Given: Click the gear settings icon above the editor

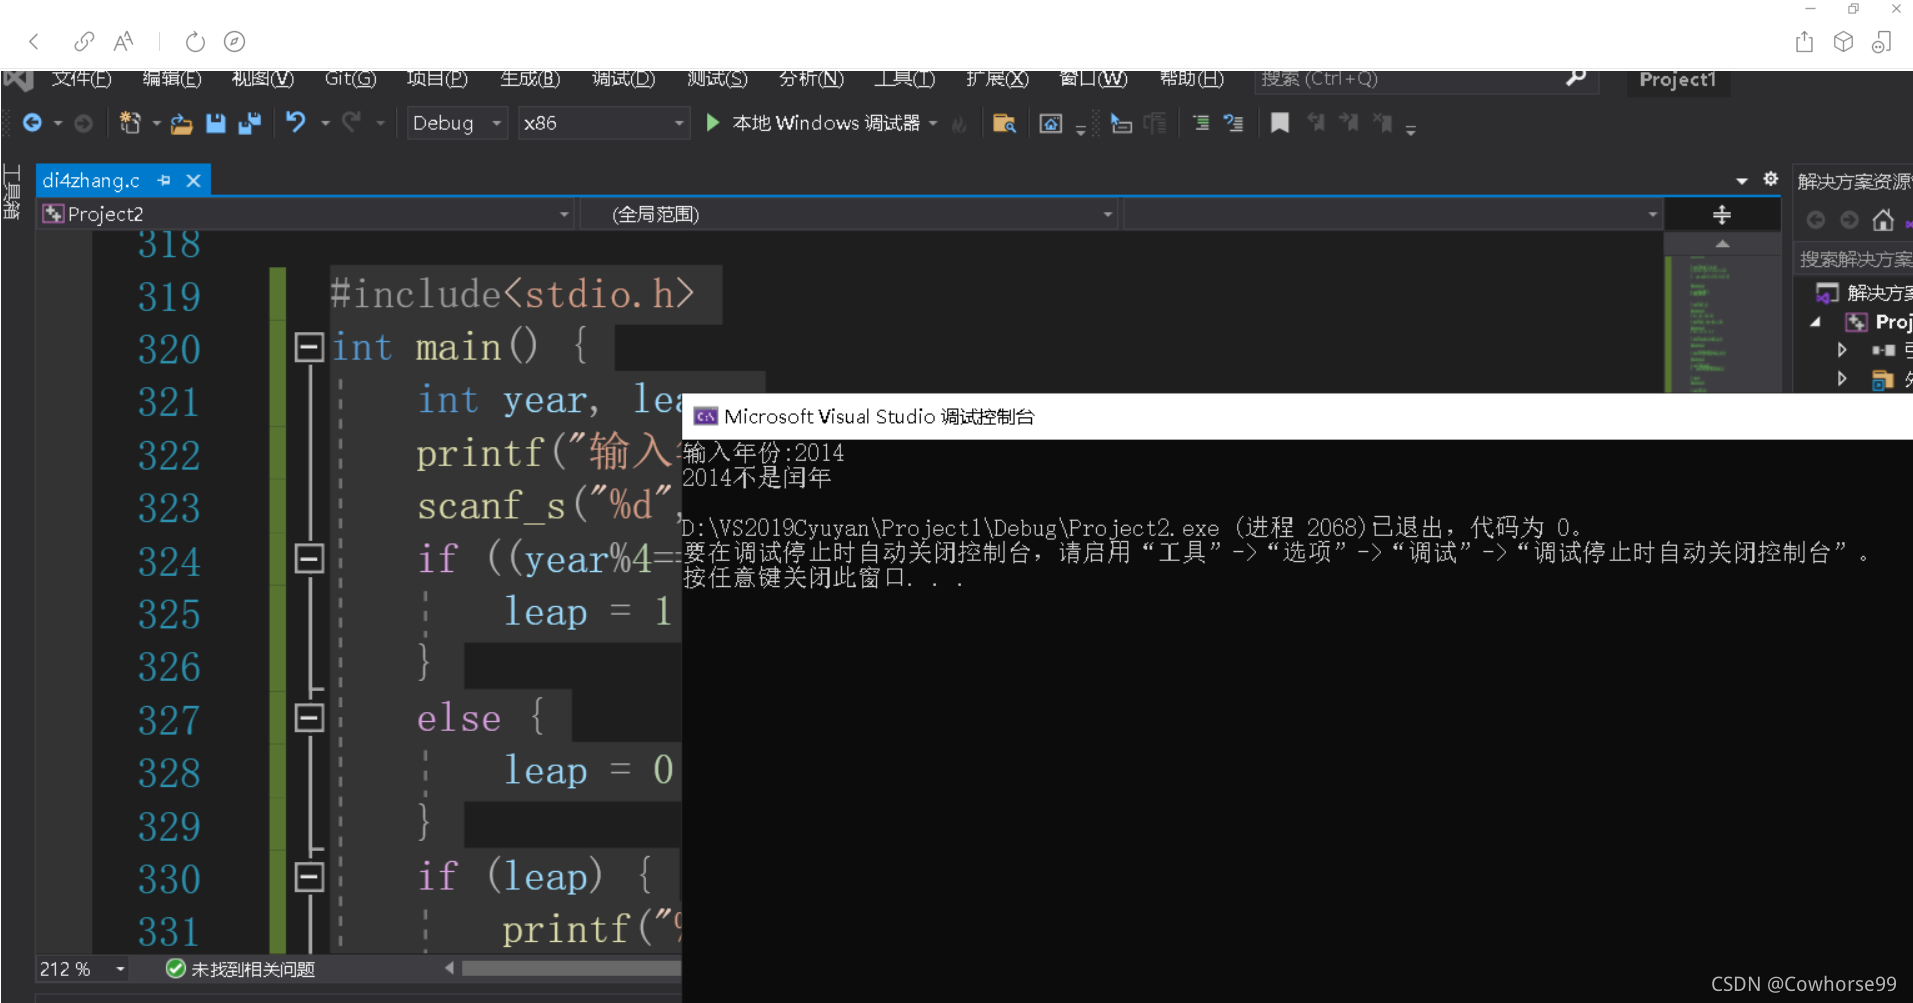Looking at the screenshot, I should (1770, 179).
